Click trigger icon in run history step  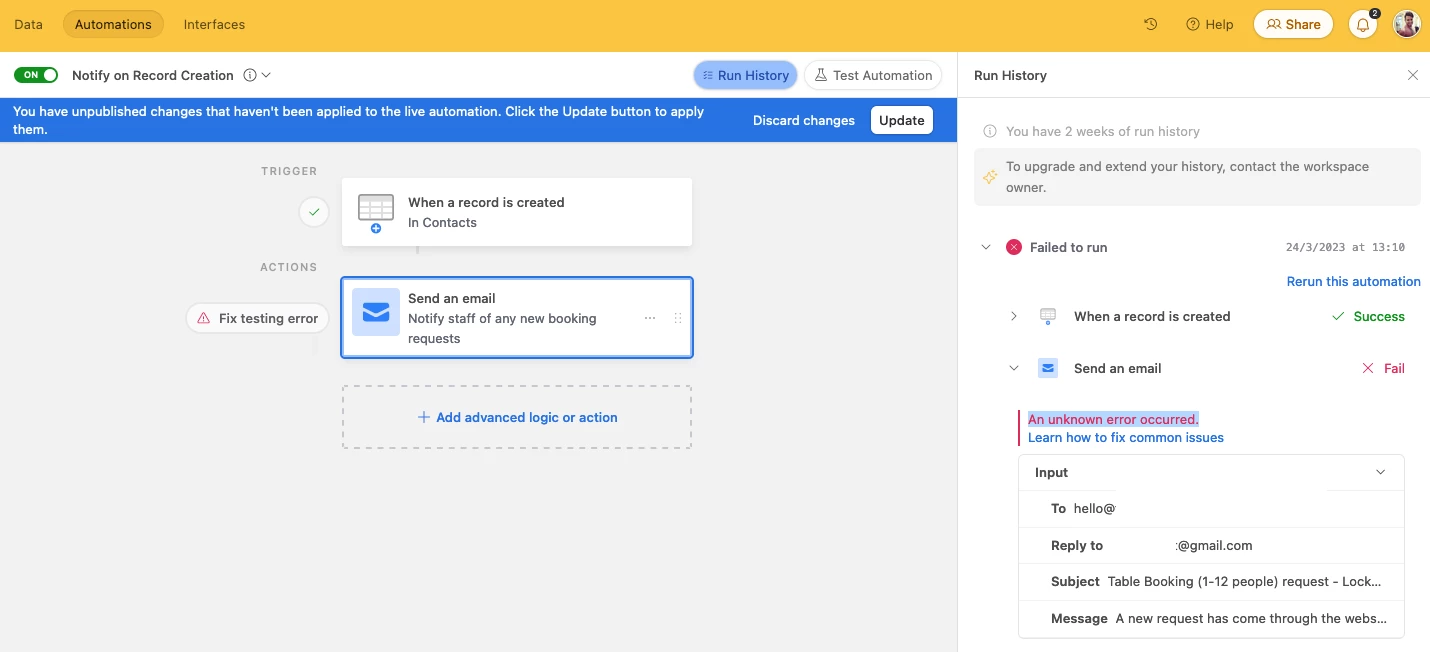1048,316
